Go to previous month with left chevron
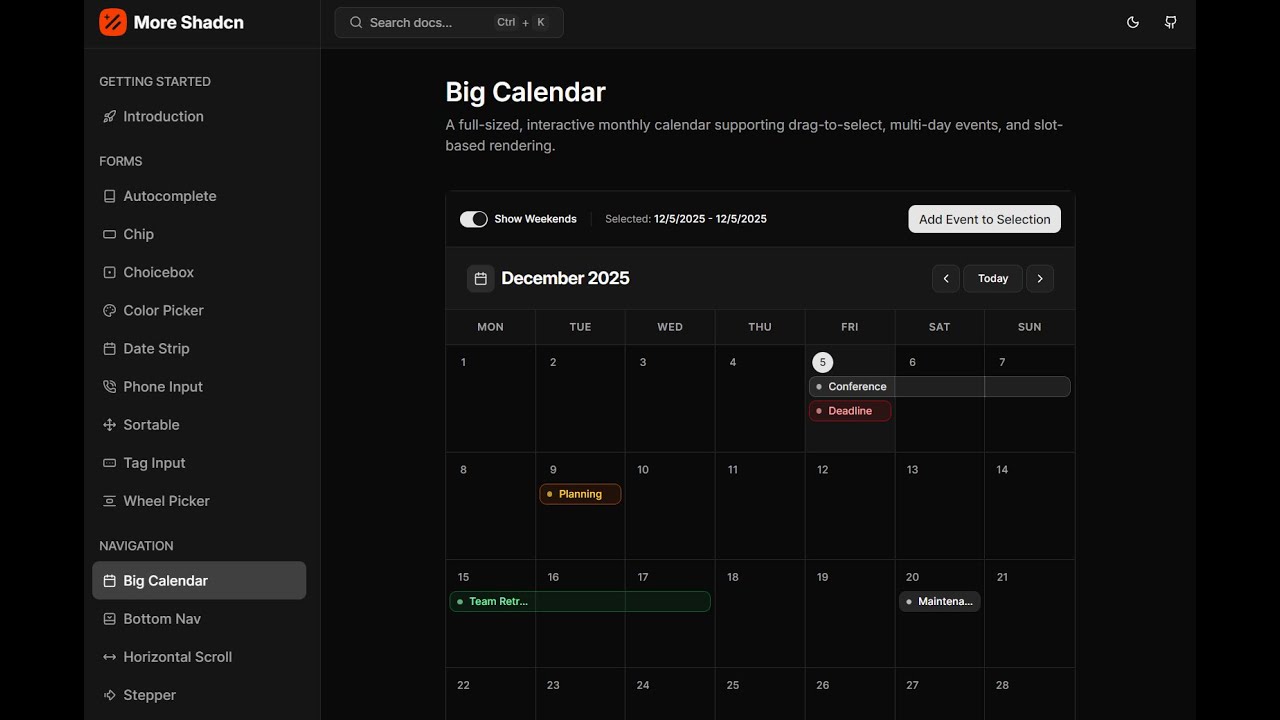 [946, 279]
